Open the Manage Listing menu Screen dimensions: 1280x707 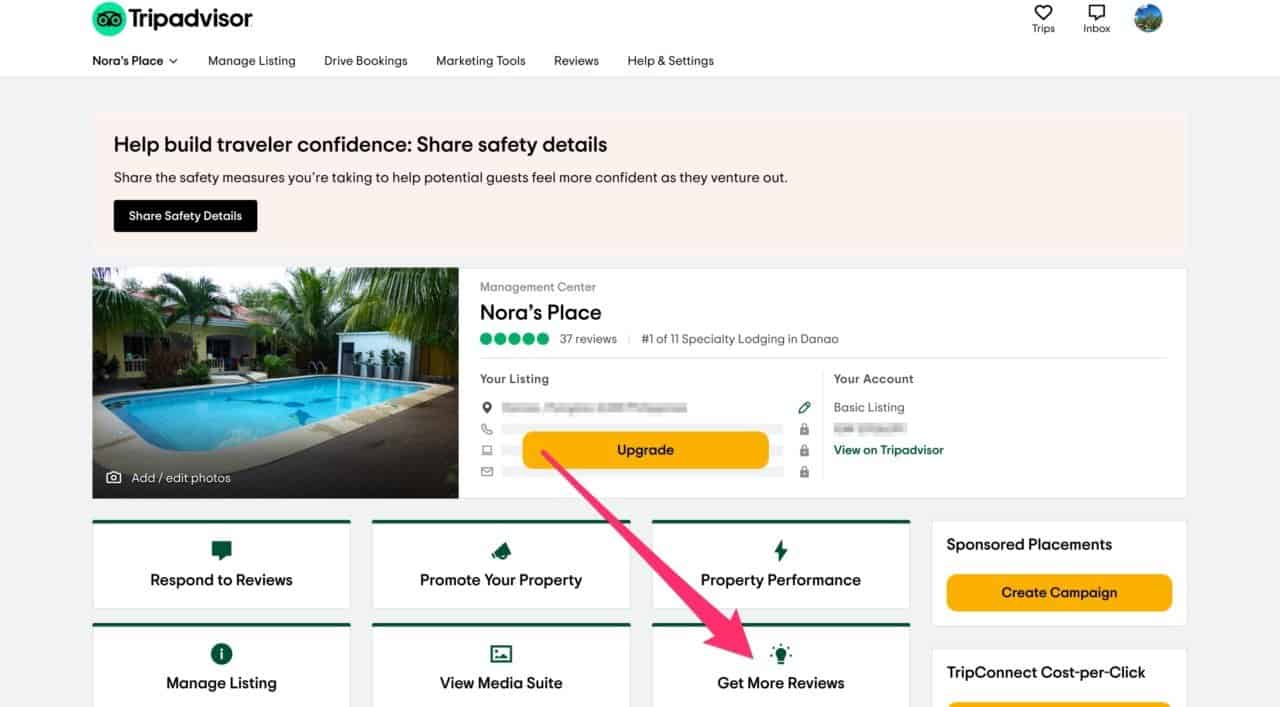coord(252,61)
